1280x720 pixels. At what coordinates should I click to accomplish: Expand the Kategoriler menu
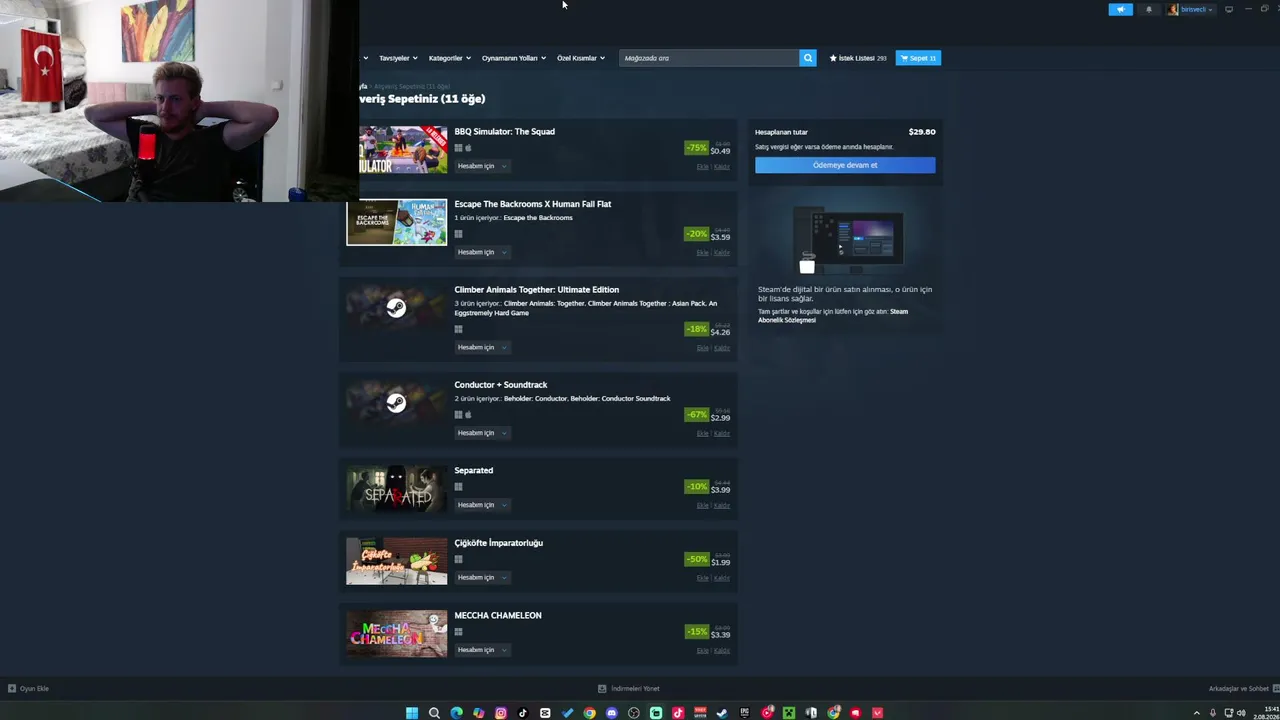click(449, 58)
